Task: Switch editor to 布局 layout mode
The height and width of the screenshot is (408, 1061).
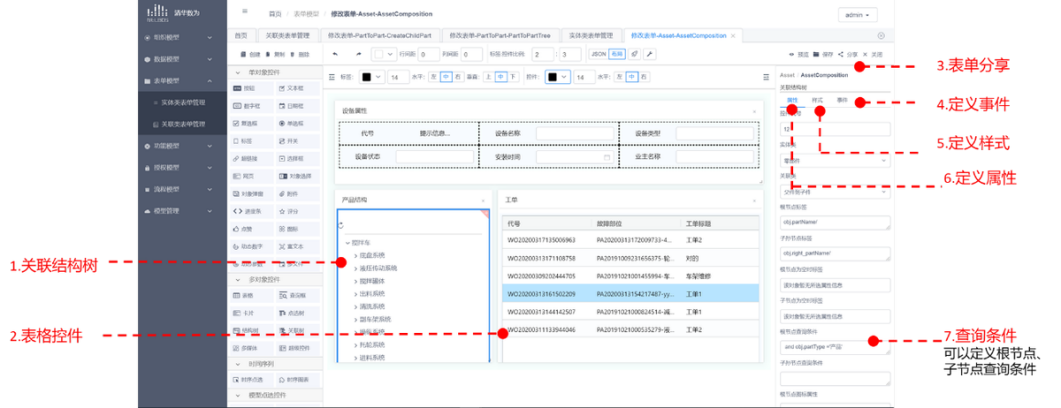Action: [616, 54]
